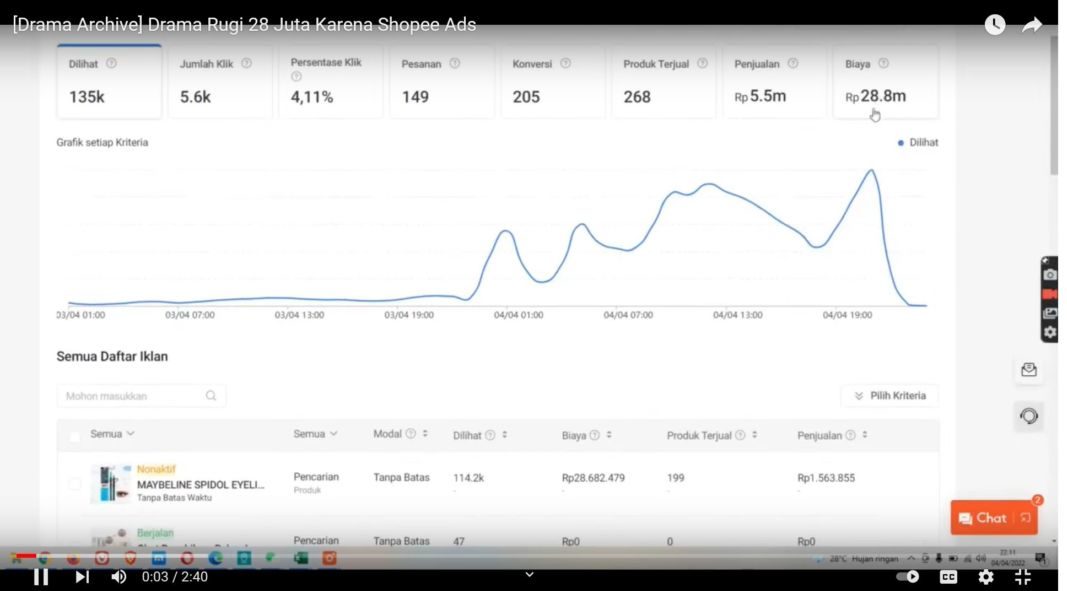Expand the first Semua filter dropdown
The image size is (1067, 591).
coord(112,434)
